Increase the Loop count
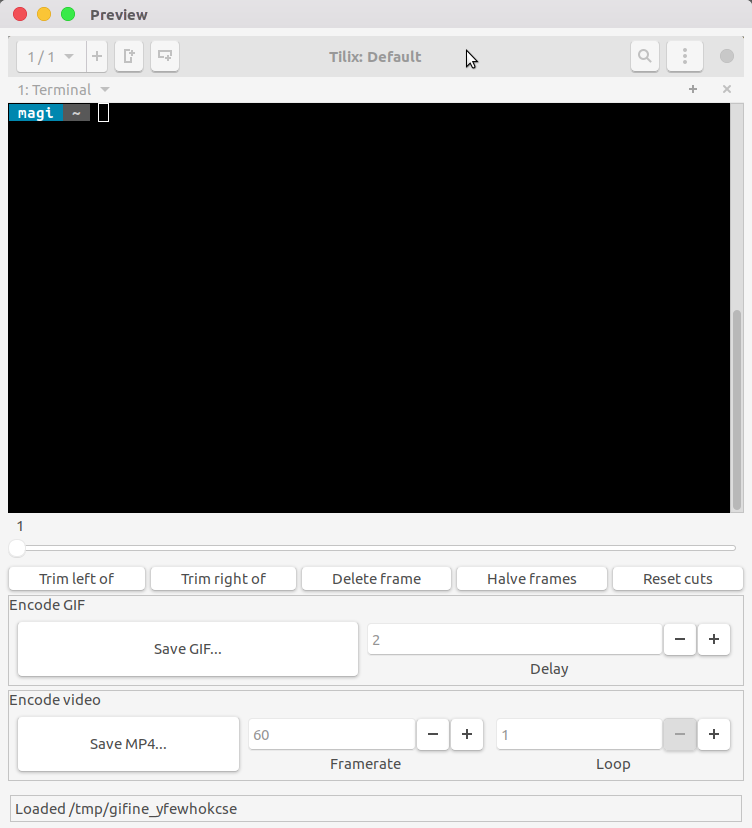The width and height of the screenshot is (752, 828). tap(713, 735)
